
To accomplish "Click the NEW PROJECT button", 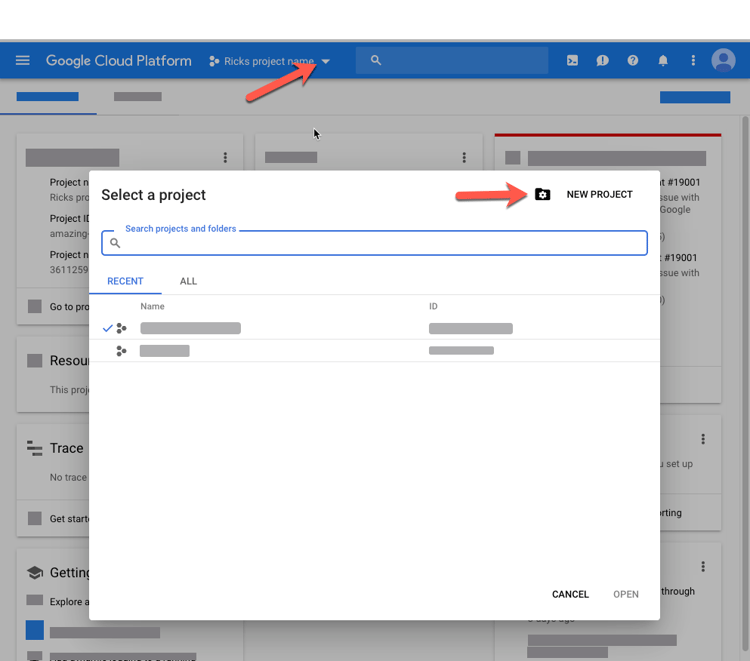I will click(x=599, y=195).
